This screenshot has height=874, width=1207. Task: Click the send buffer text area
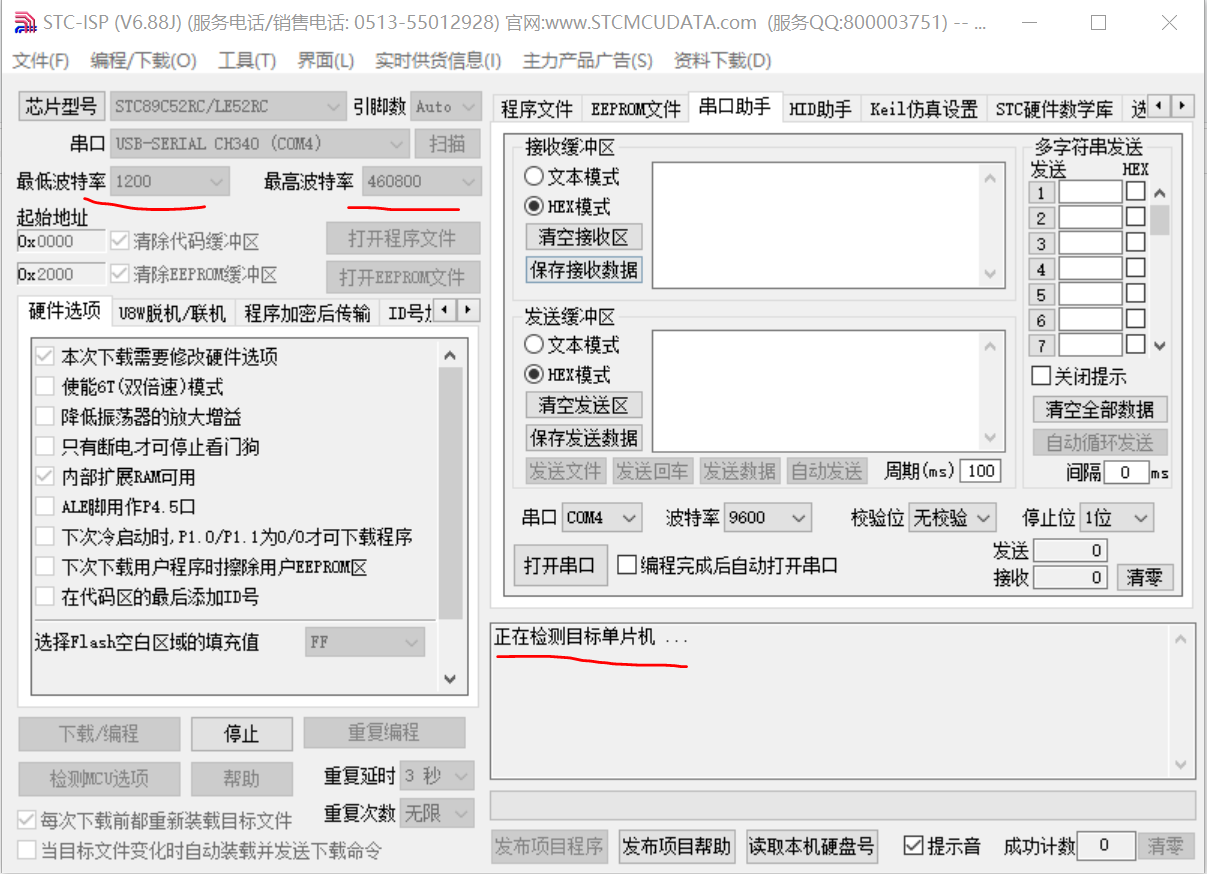[827, 390]
